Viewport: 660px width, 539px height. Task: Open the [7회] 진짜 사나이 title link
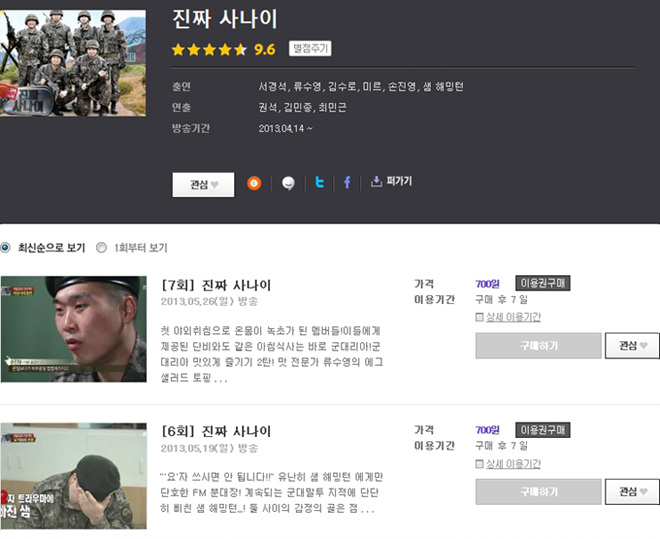coord(216,285)
